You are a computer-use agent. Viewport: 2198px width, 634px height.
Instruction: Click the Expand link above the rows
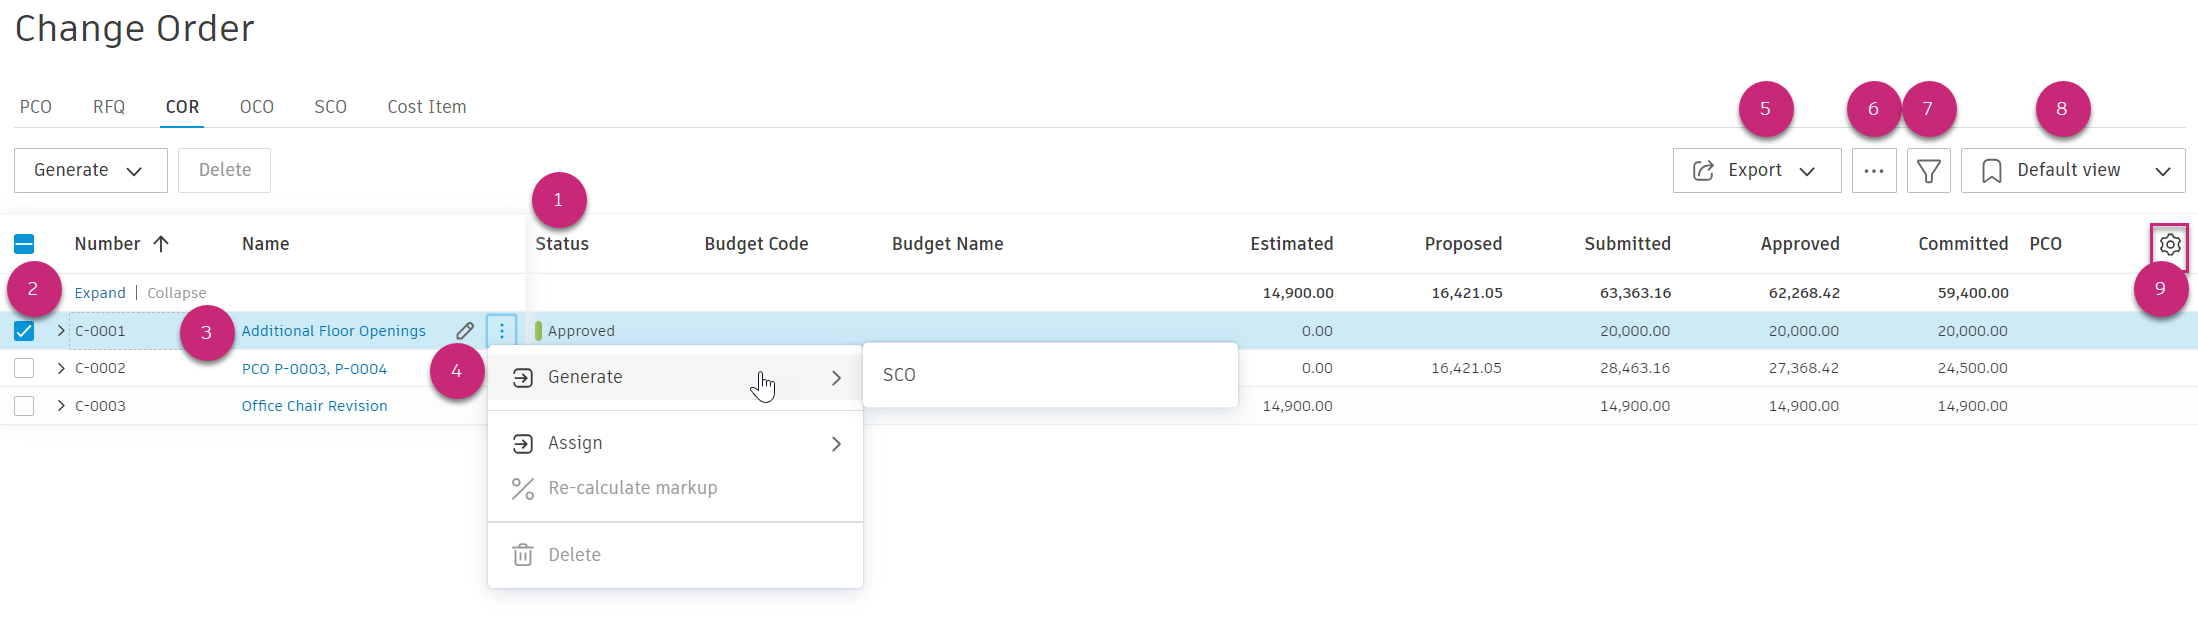coord(100,293)
